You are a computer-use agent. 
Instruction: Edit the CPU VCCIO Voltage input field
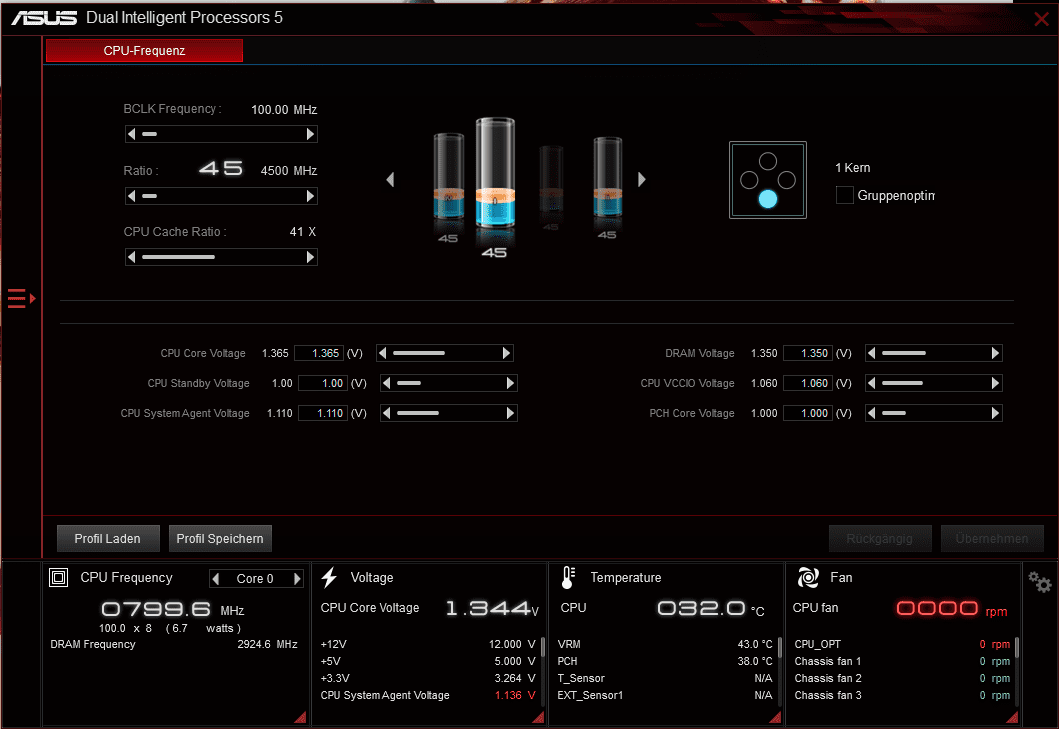coord(808,383)
